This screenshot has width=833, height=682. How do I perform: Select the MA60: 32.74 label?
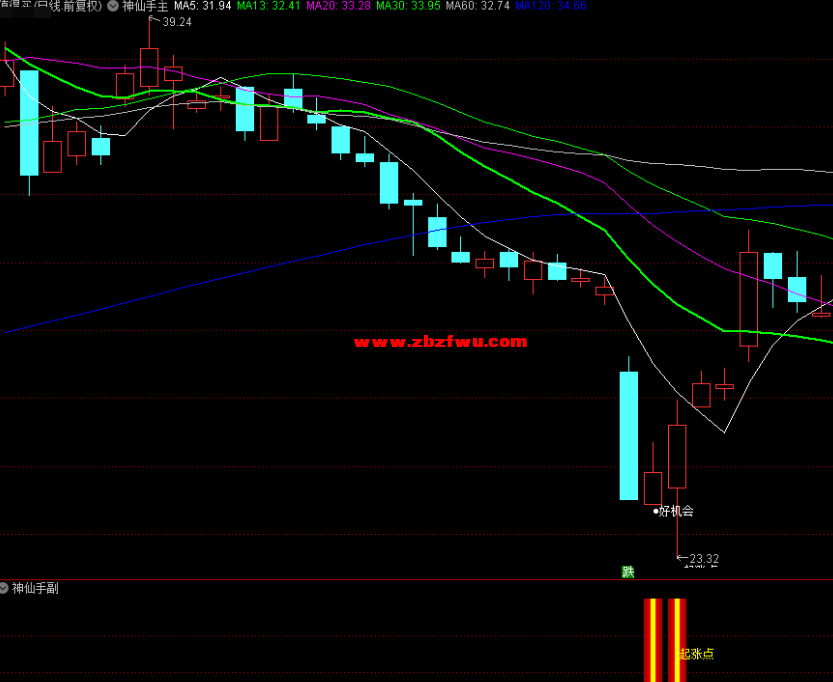(477, 6)
